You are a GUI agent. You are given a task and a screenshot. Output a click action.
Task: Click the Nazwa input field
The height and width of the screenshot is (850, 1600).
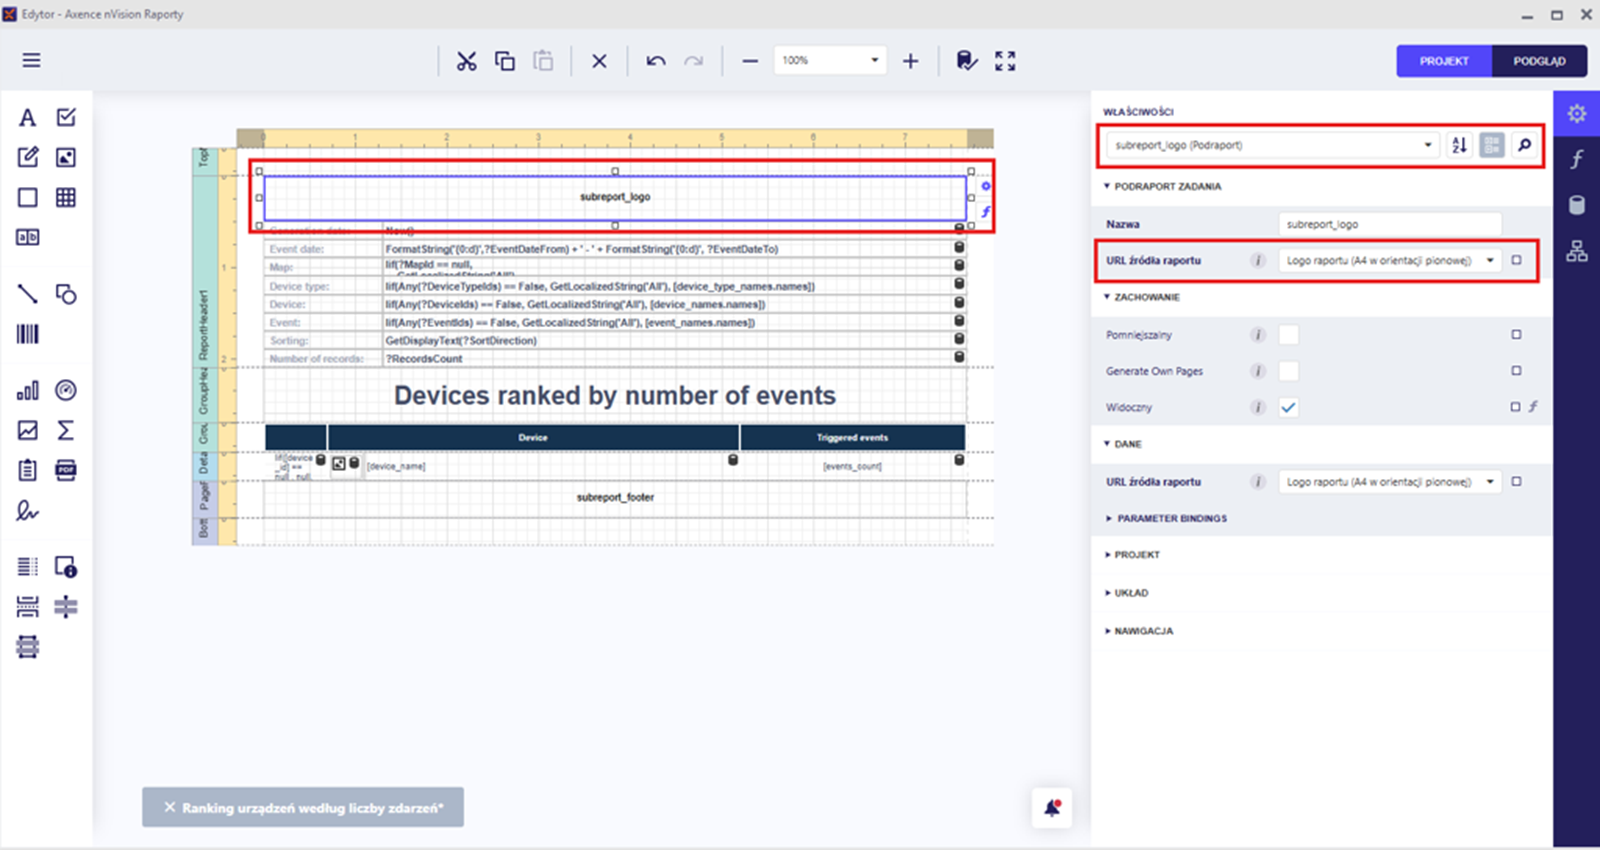pos(1389,224)
